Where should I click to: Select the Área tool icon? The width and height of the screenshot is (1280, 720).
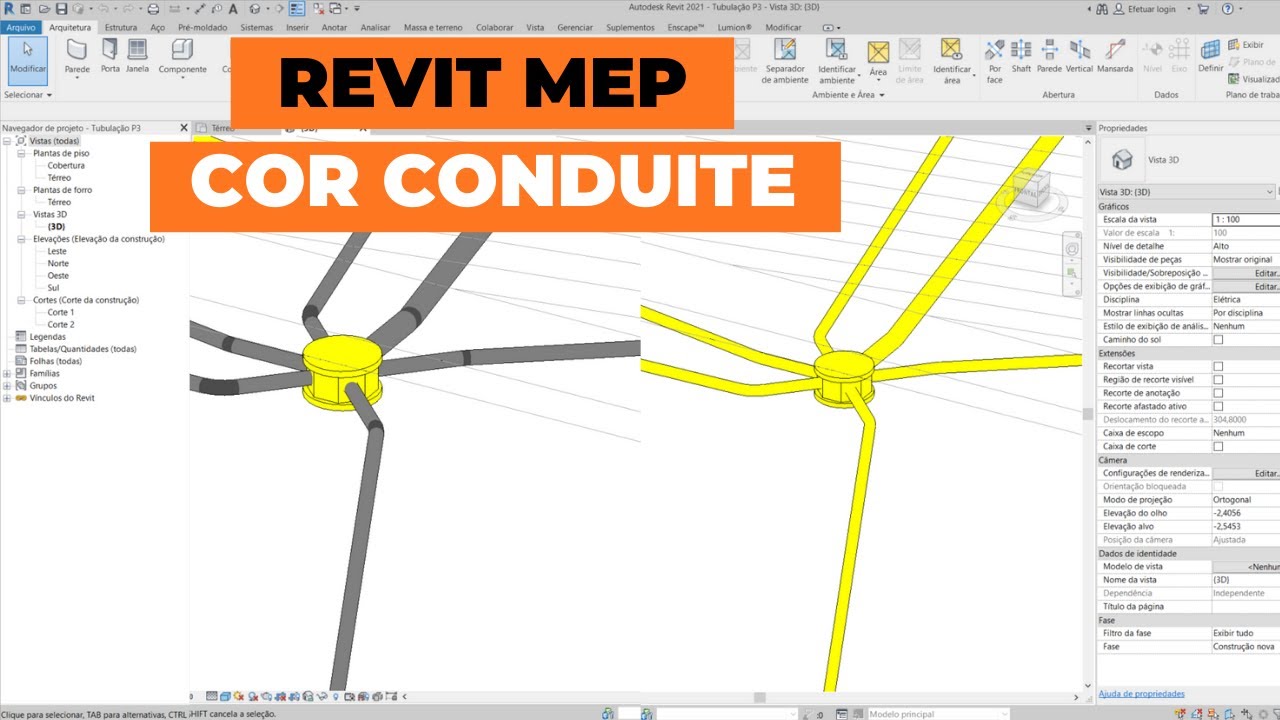click(x=878, y=52)
